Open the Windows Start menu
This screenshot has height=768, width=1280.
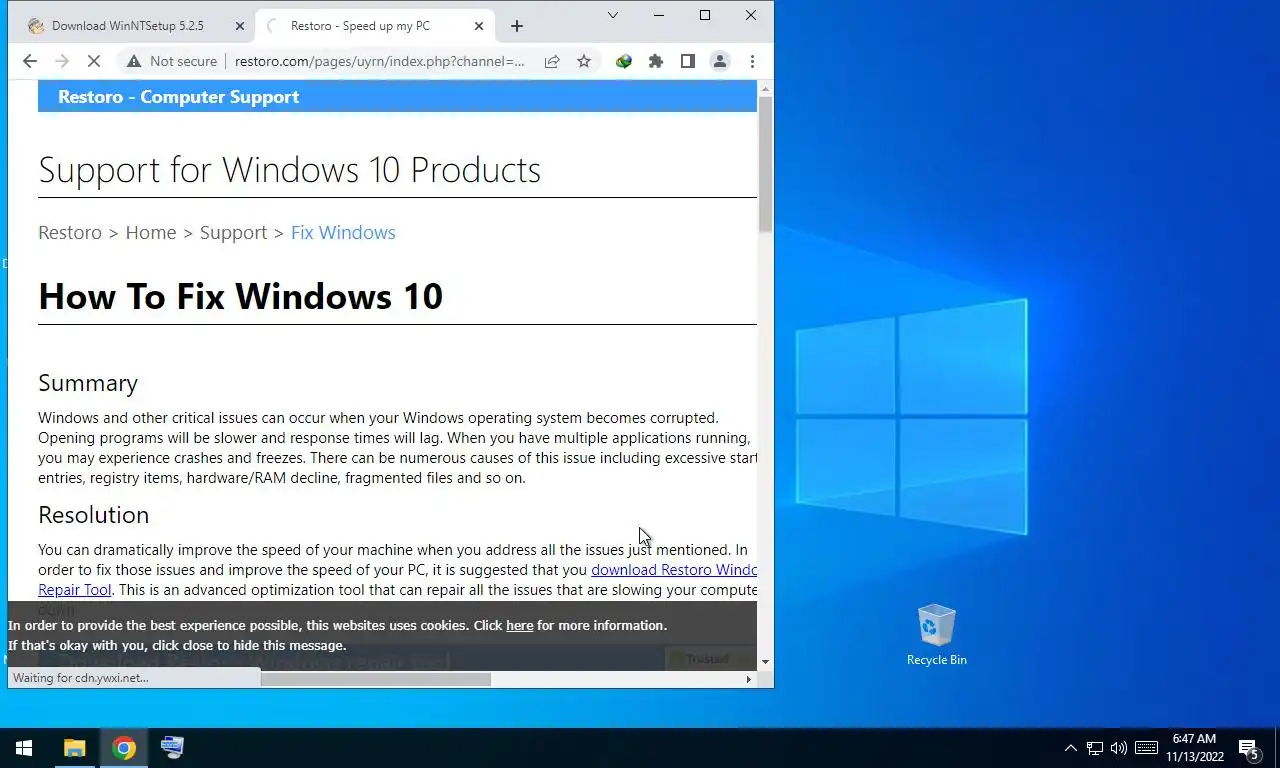[x=24, y=748]
